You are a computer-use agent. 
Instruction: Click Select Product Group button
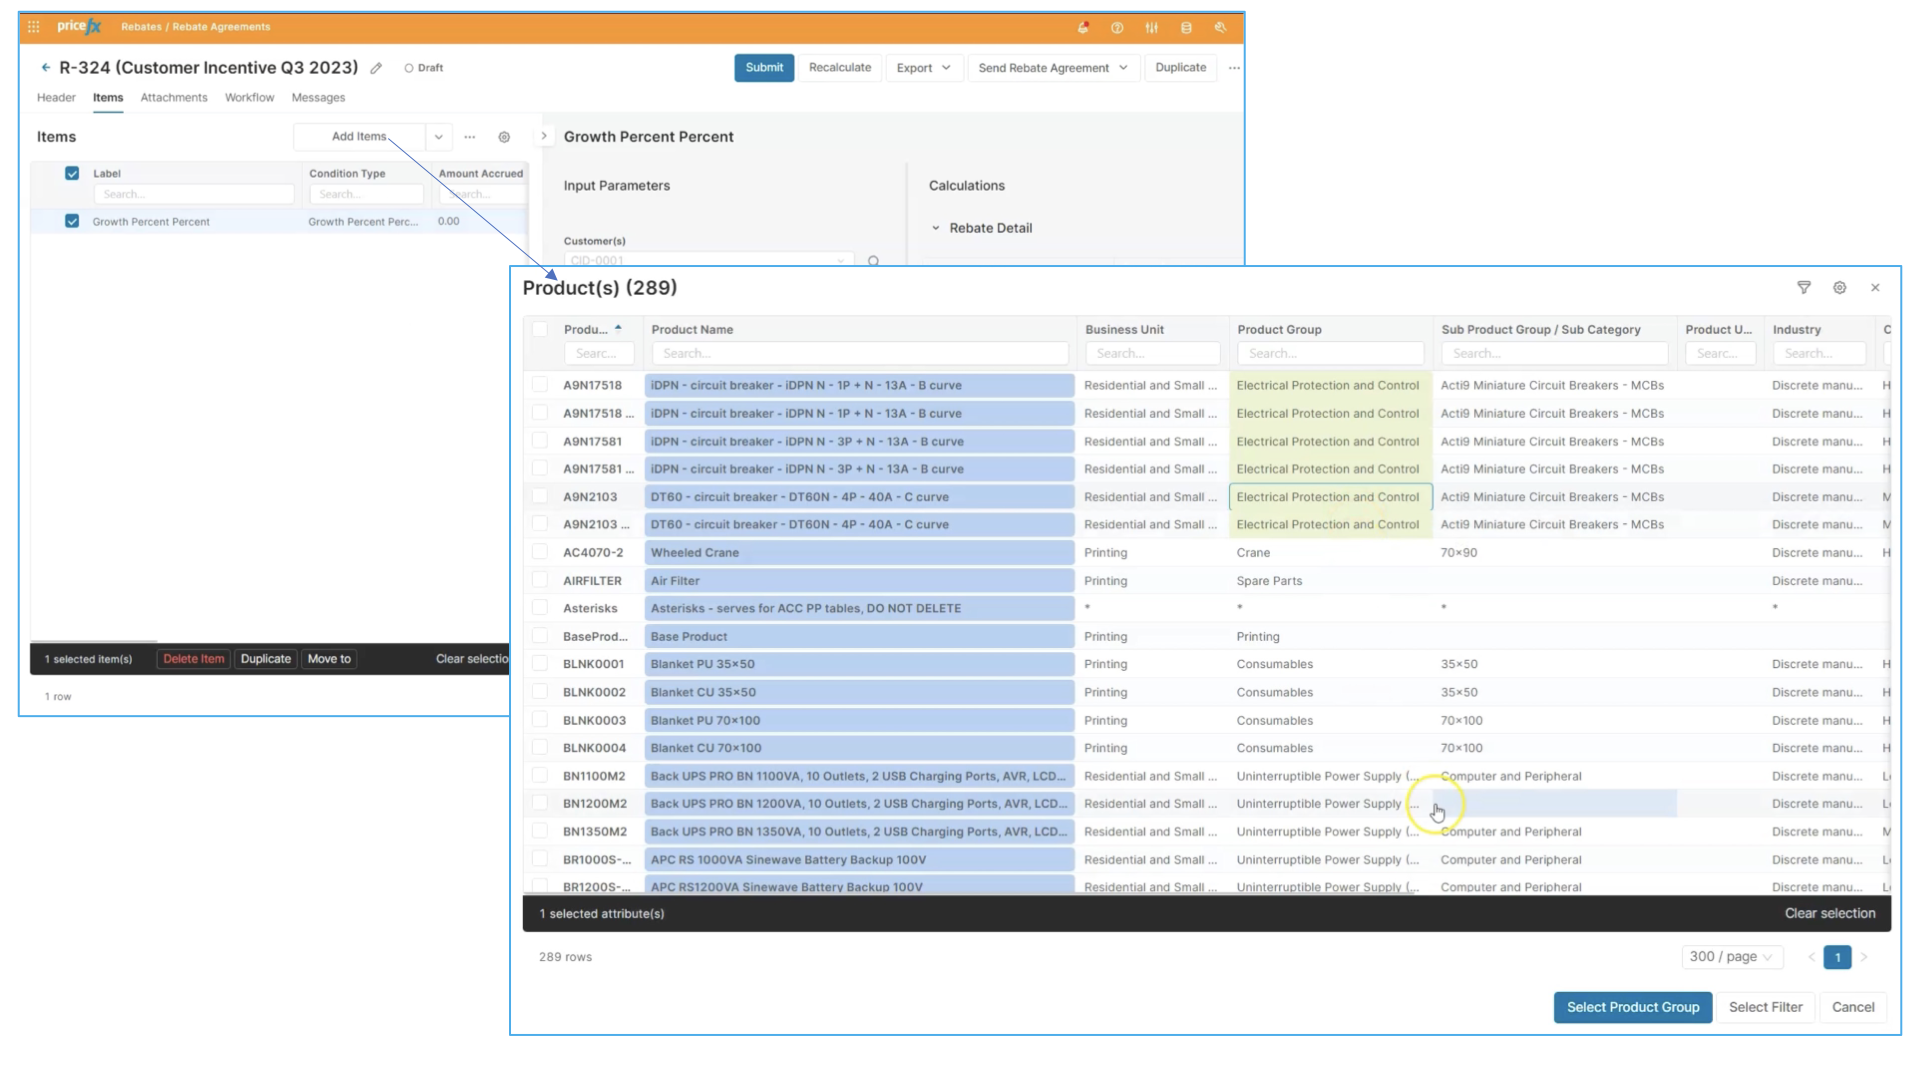coord(1633,1008)
